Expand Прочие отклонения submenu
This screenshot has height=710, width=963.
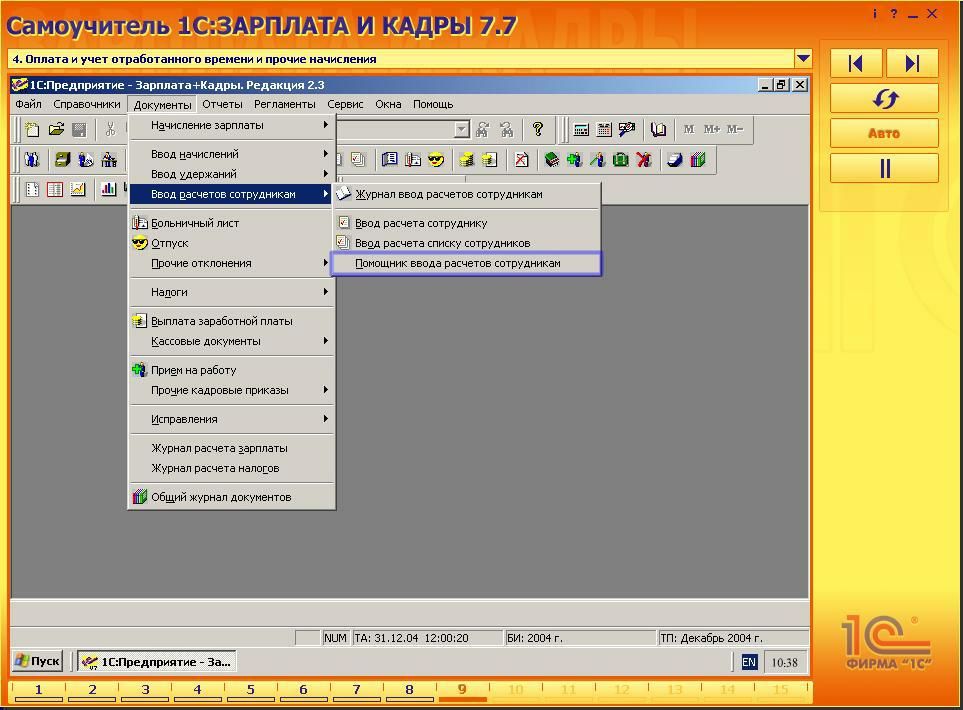[x=232, y=263]
